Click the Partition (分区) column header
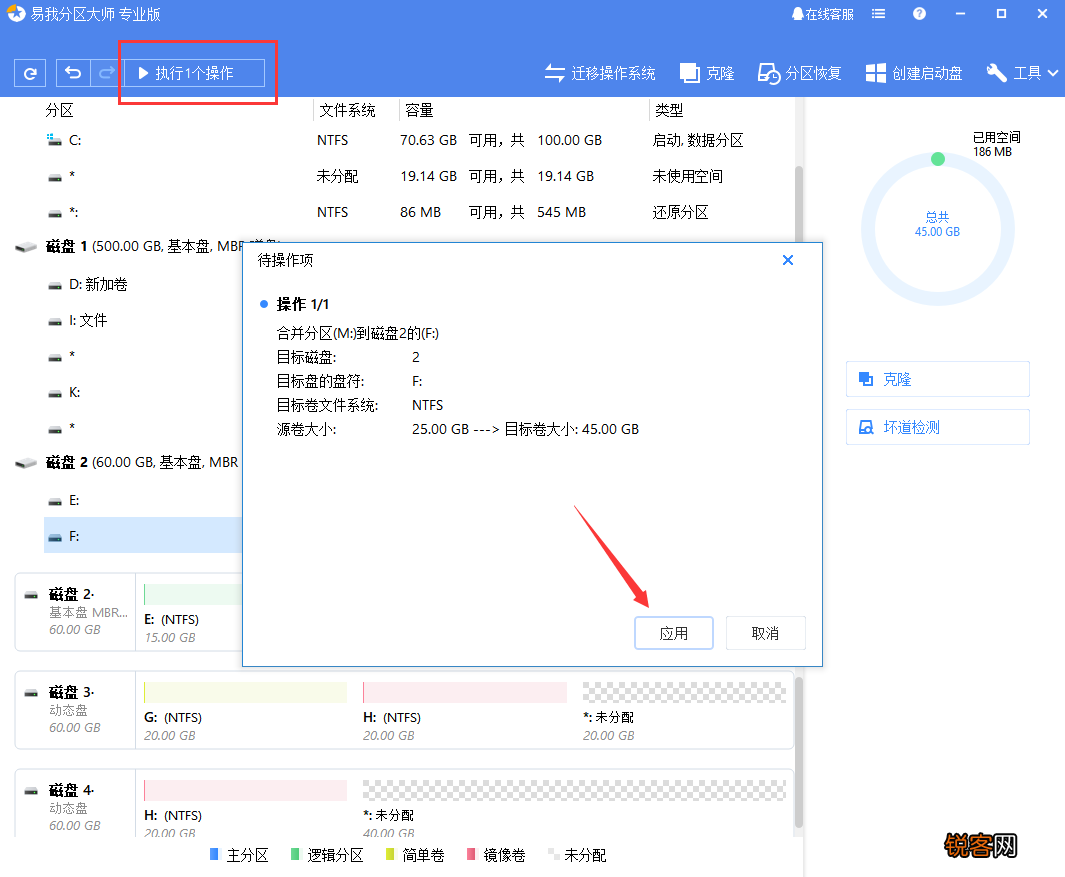Image resolution: width=1065 pixels, height=877 pixels. click(60, 110)
